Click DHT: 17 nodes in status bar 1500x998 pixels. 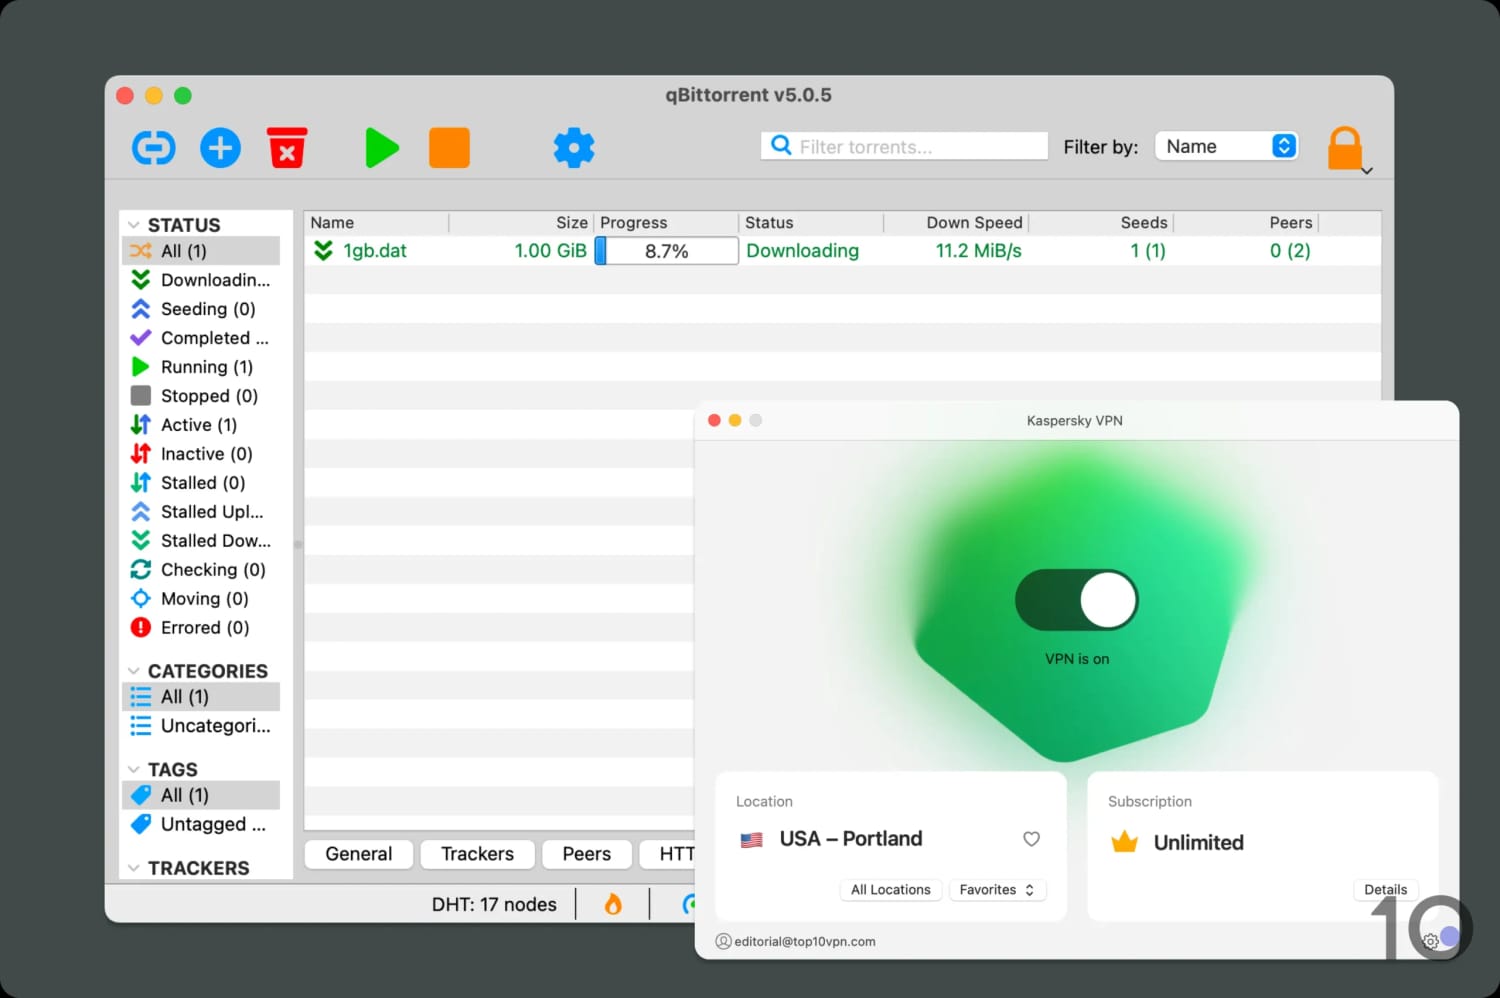click(x=494, y=905)
